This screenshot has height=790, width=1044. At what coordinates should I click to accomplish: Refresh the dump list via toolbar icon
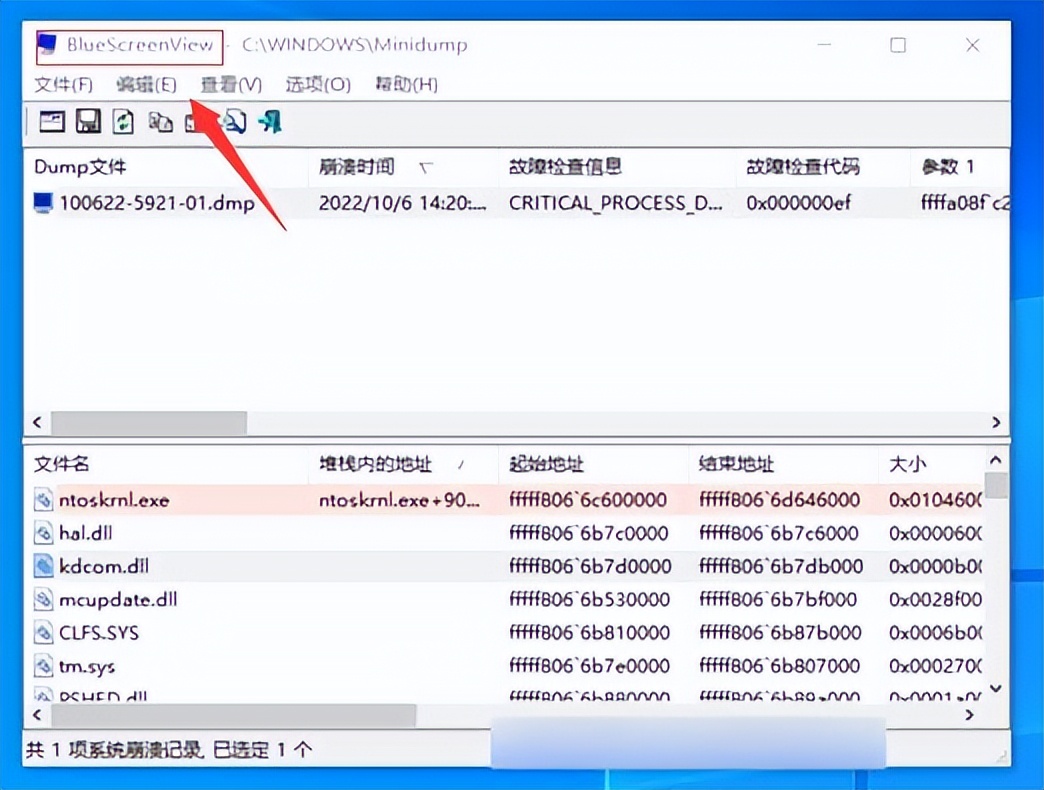tap(122, 121)
